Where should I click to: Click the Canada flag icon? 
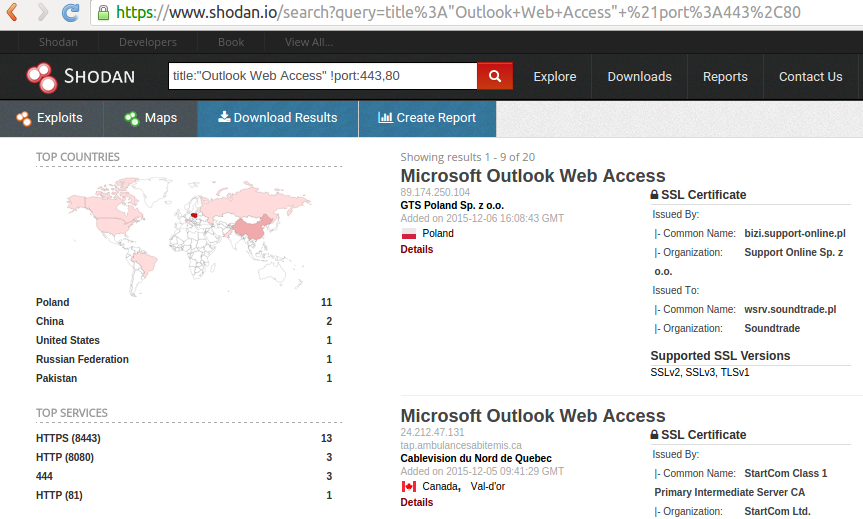tap(409, 487)
